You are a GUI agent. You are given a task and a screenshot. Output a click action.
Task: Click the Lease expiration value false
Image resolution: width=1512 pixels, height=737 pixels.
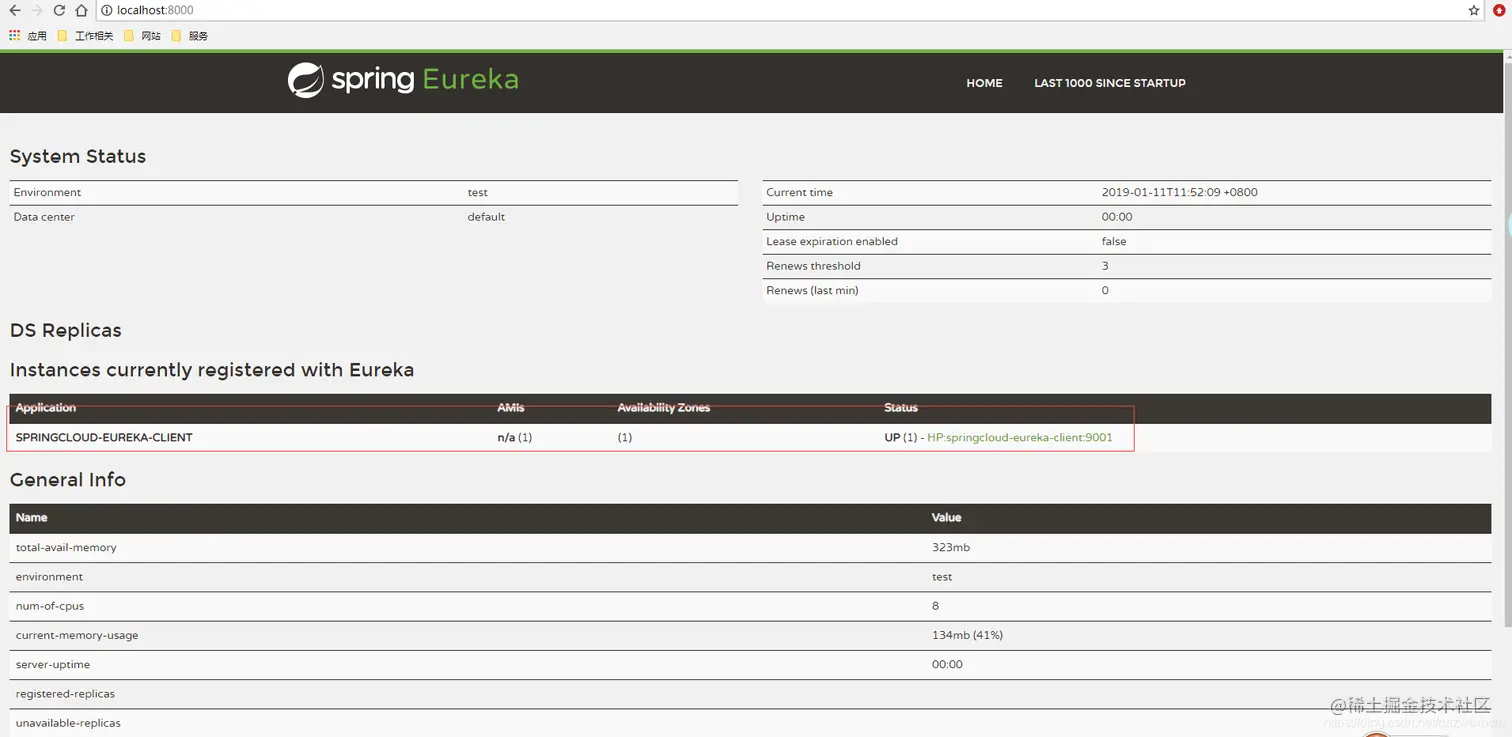click(1114, 241)
